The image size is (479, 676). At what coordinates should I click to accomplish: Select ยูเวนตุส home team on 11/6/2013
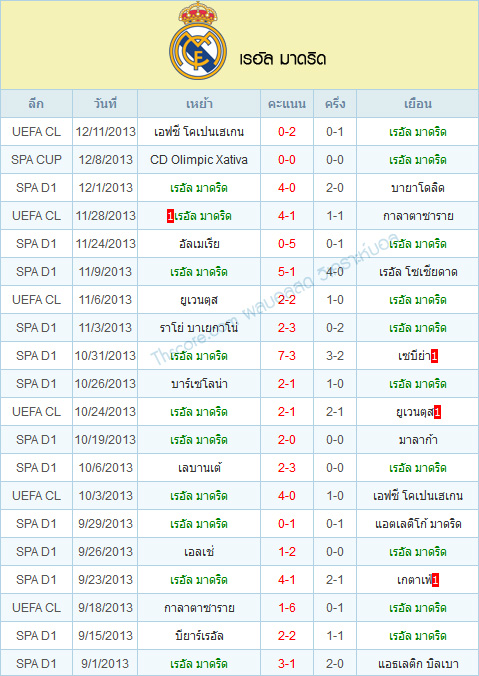click(x=199, y=300)
